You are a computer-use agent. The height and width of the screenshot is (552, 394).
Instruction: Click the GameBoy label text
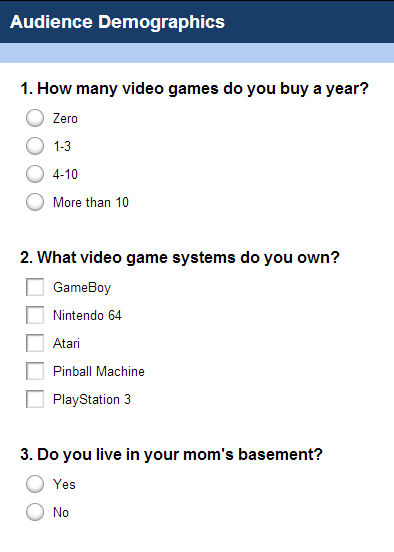[82, 288]
